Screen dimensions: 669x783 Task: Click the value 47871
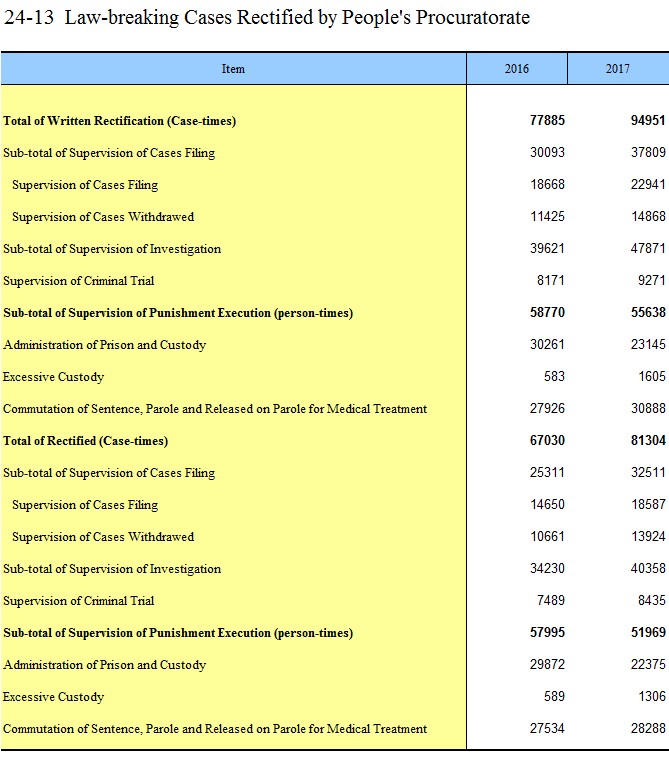click(648, 248)
